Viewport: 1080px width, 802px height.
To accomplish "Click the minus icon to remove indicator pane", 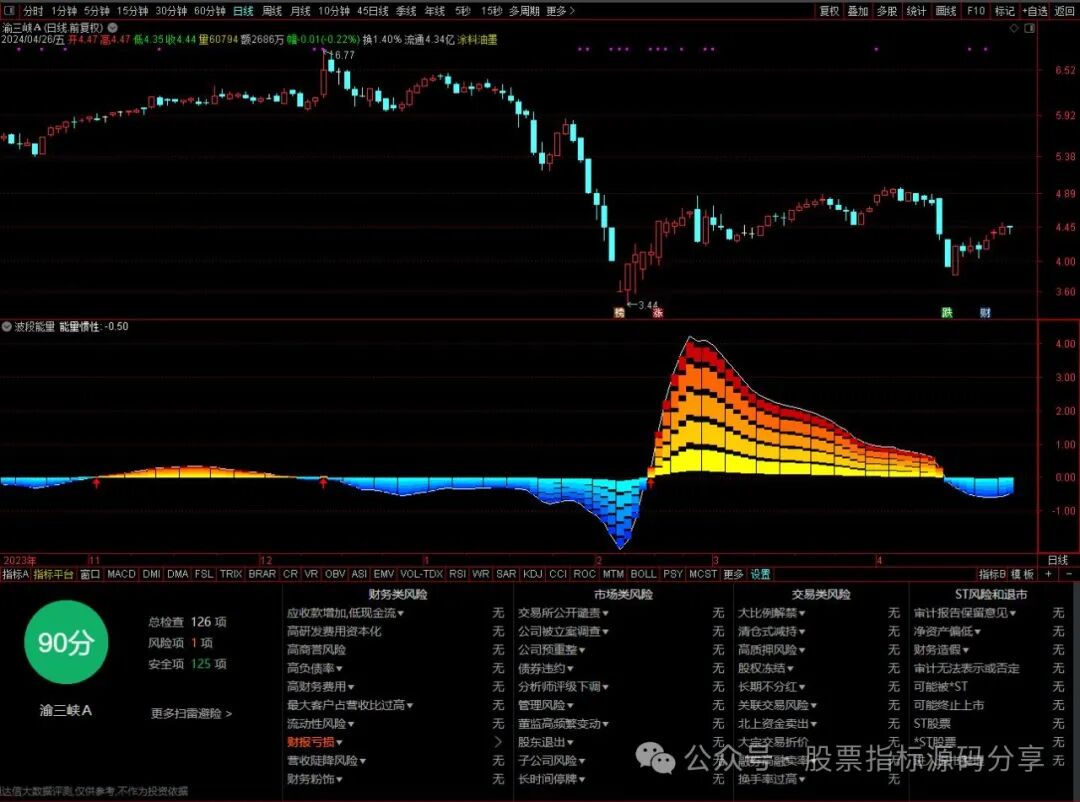I will pyautogui.click(x=1069, y=574).
